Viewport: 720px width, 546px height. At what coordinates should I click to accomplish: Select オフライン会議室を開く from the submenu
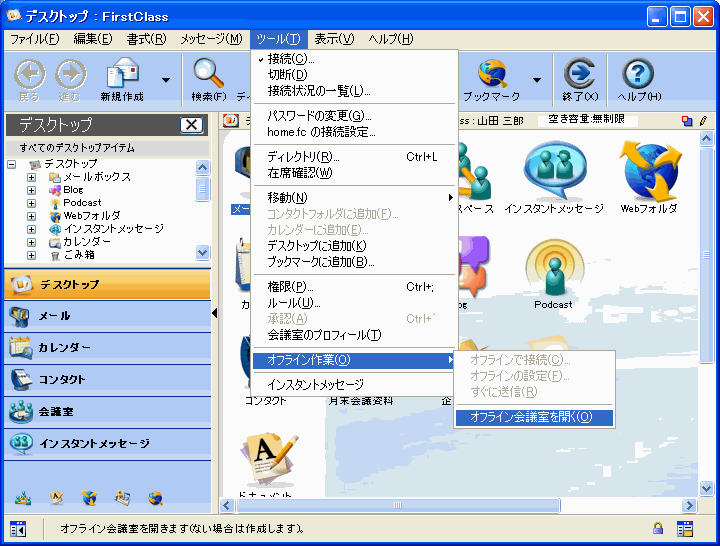pos(530,417)
